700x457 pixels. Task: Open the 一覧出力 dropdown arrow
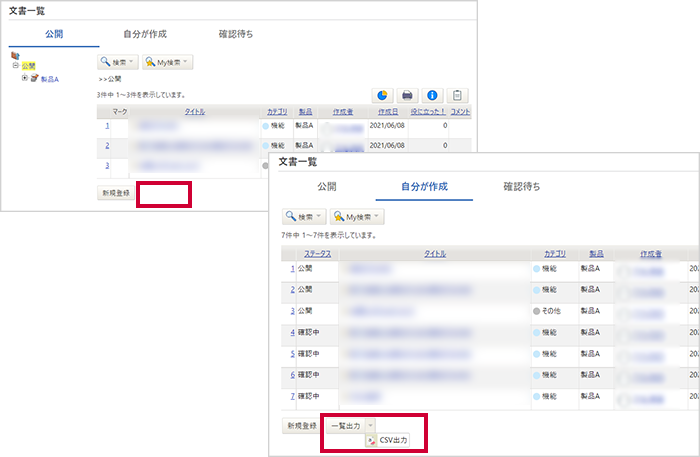tap(371, 426)
